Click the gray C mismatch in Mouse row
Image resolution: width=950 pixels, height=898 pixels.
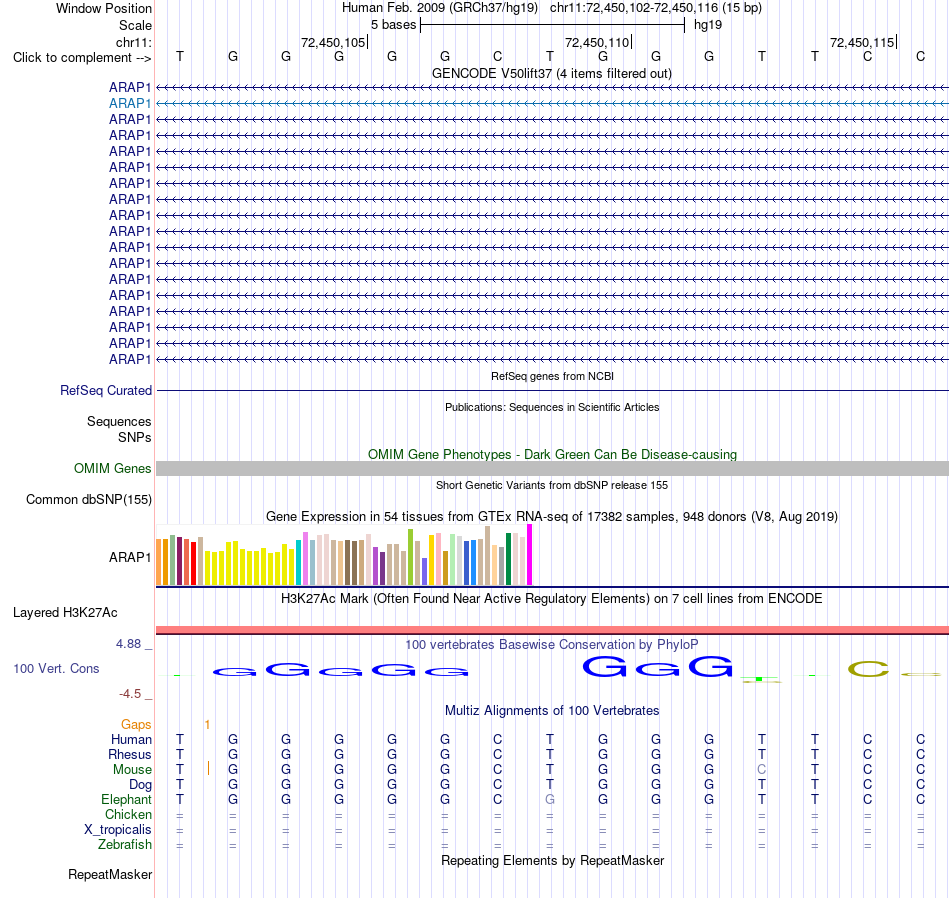762,770
